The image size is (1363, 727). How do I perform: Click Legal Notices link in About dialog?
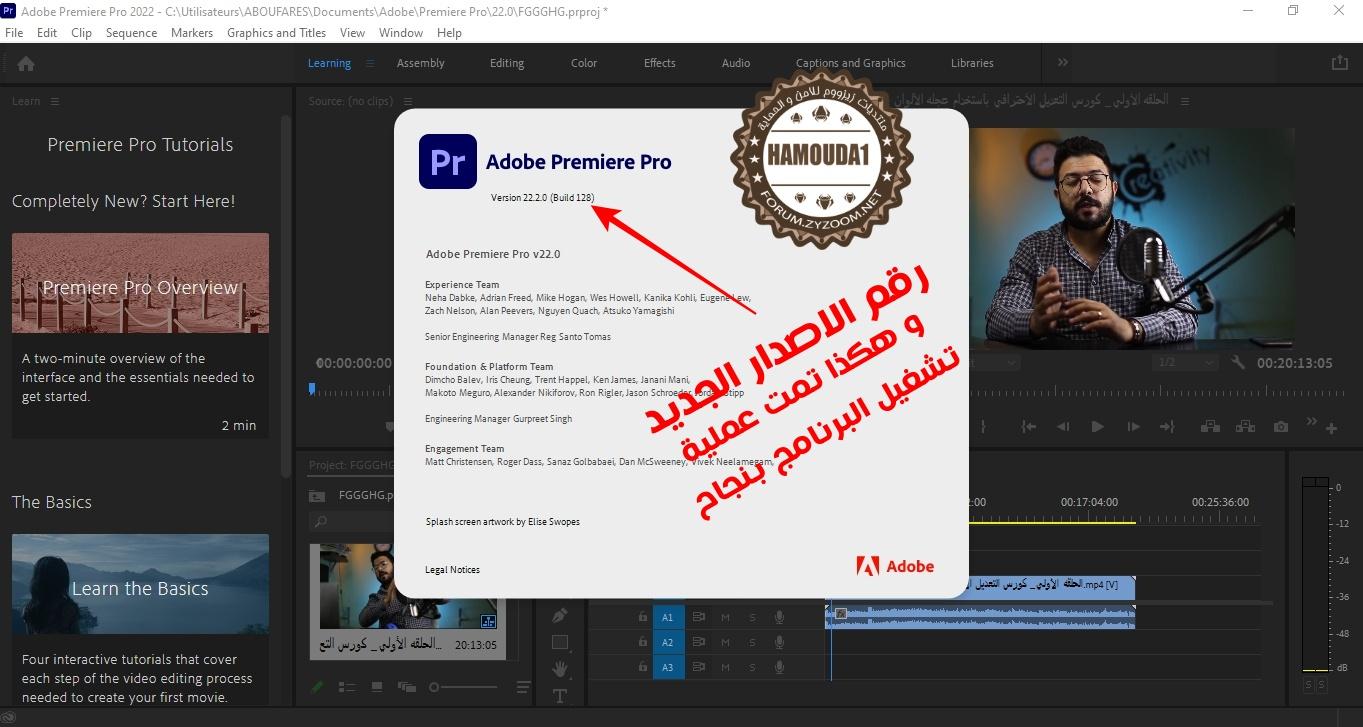click(453, 570)
